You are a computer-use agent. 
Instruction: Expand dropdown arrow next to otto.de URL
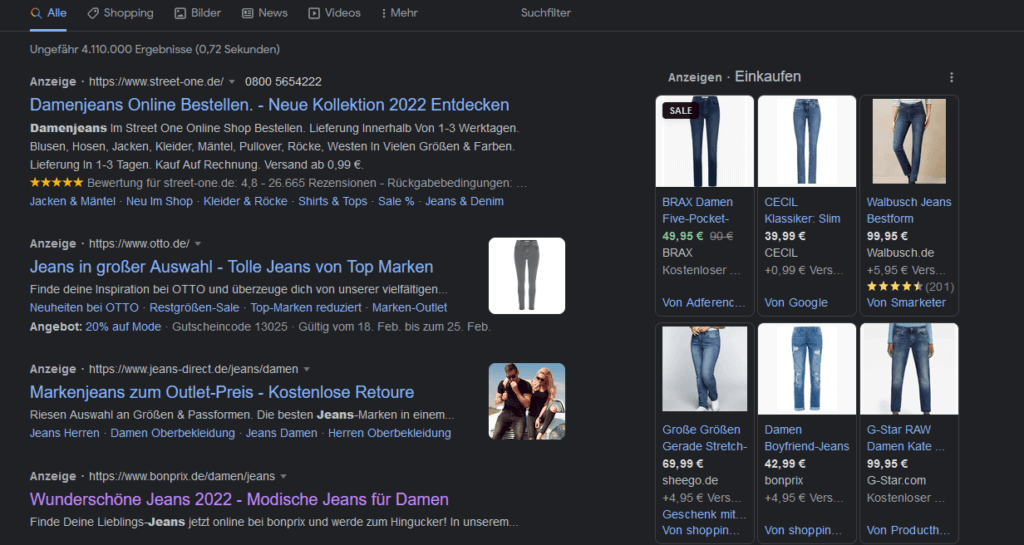tap(198, 243)
